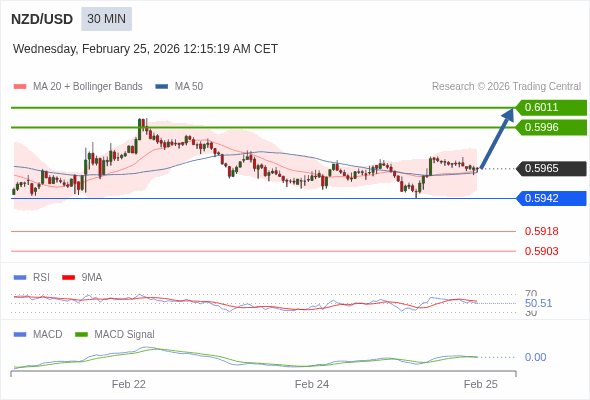Click the blue MACD legend swatch
Screen dimensions: 590x400
tap(20, 335)
